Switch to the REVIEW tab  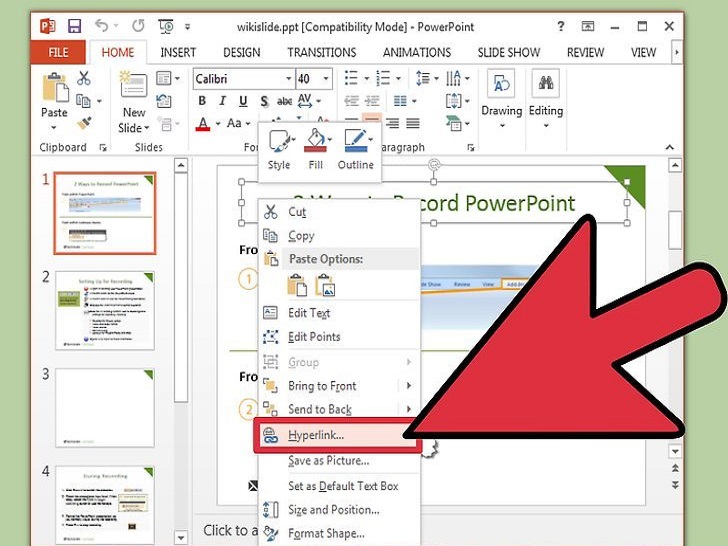click(x=585, y=52)
